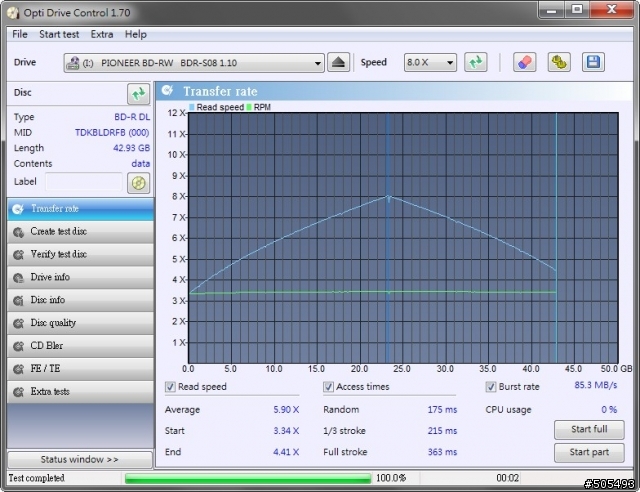Image resolution: width=640 pixels, height=492 pixels.
Task: Click the End speed value 4.41 X
Action: [286, 452]
